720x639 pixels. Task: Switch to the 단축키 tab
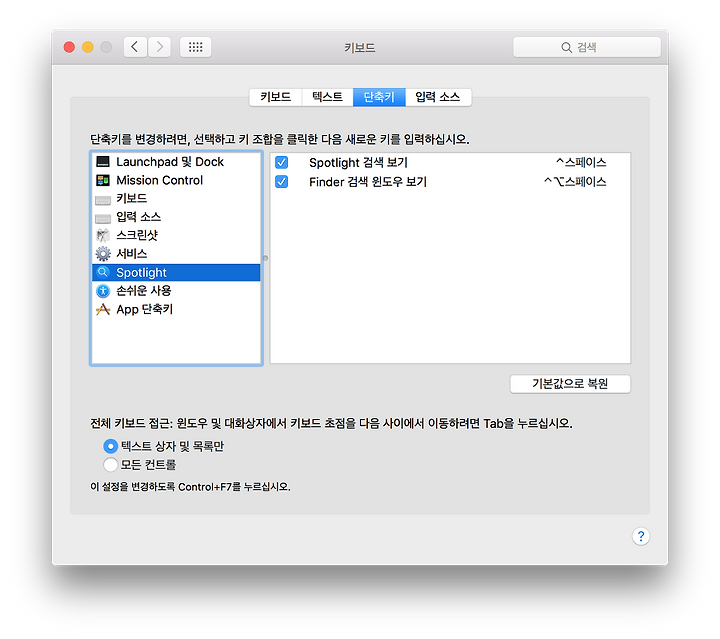(x=379, y=97)
